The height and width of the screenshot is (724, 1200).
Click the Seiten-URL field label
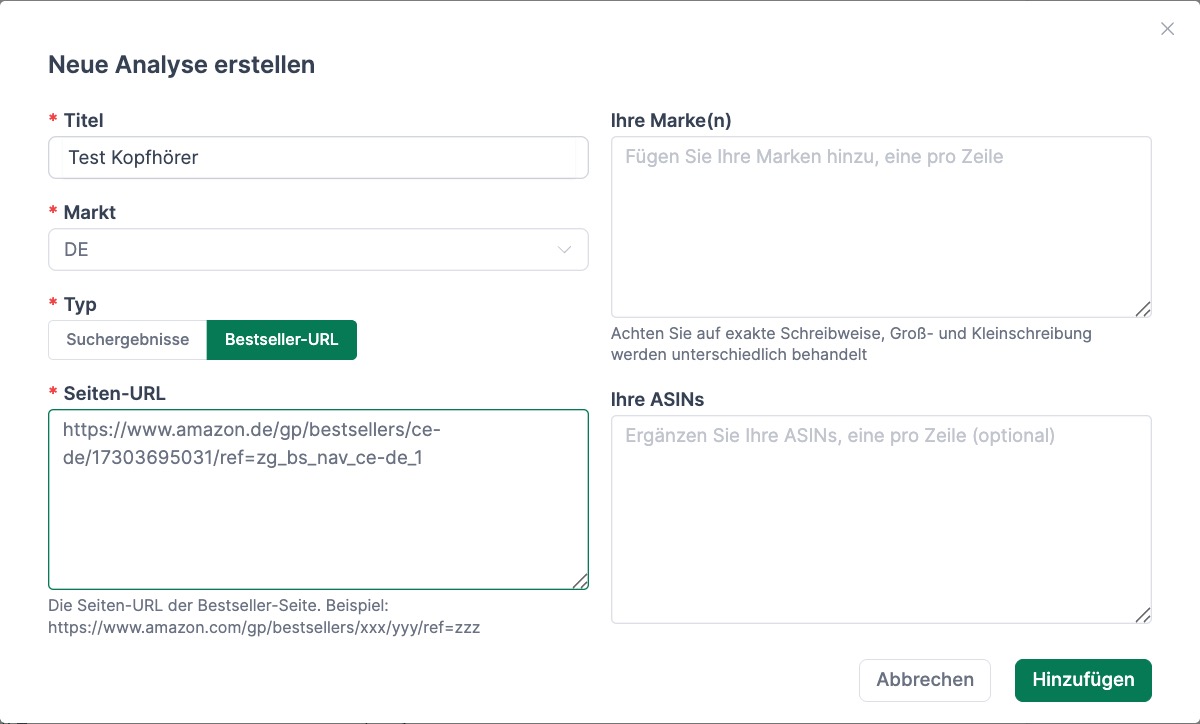click(x=114, y=393)
